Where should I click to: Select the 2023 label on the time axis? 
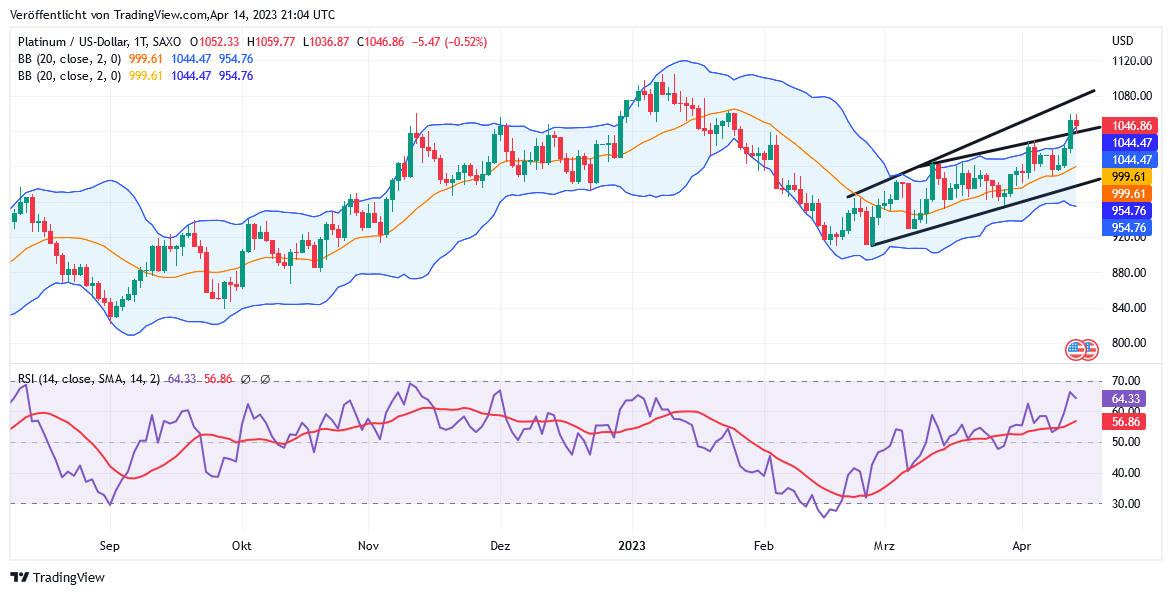pyautogui.click(x=632, y=547)
